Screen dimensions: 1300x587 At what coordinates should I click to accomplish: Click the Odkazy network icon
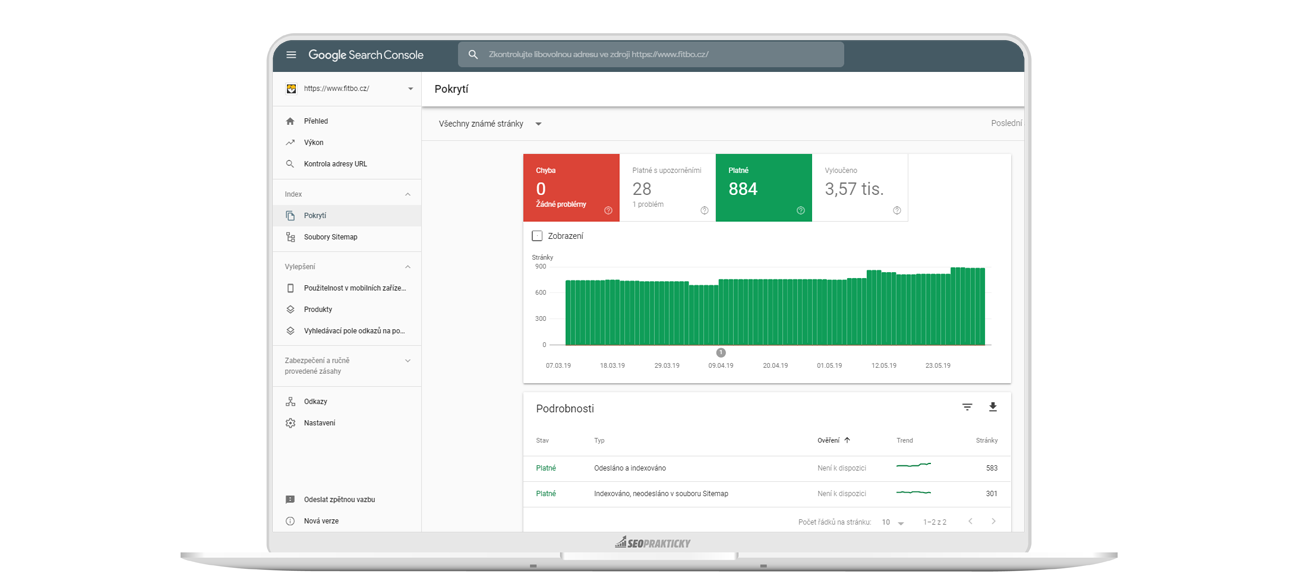(290, 402)
